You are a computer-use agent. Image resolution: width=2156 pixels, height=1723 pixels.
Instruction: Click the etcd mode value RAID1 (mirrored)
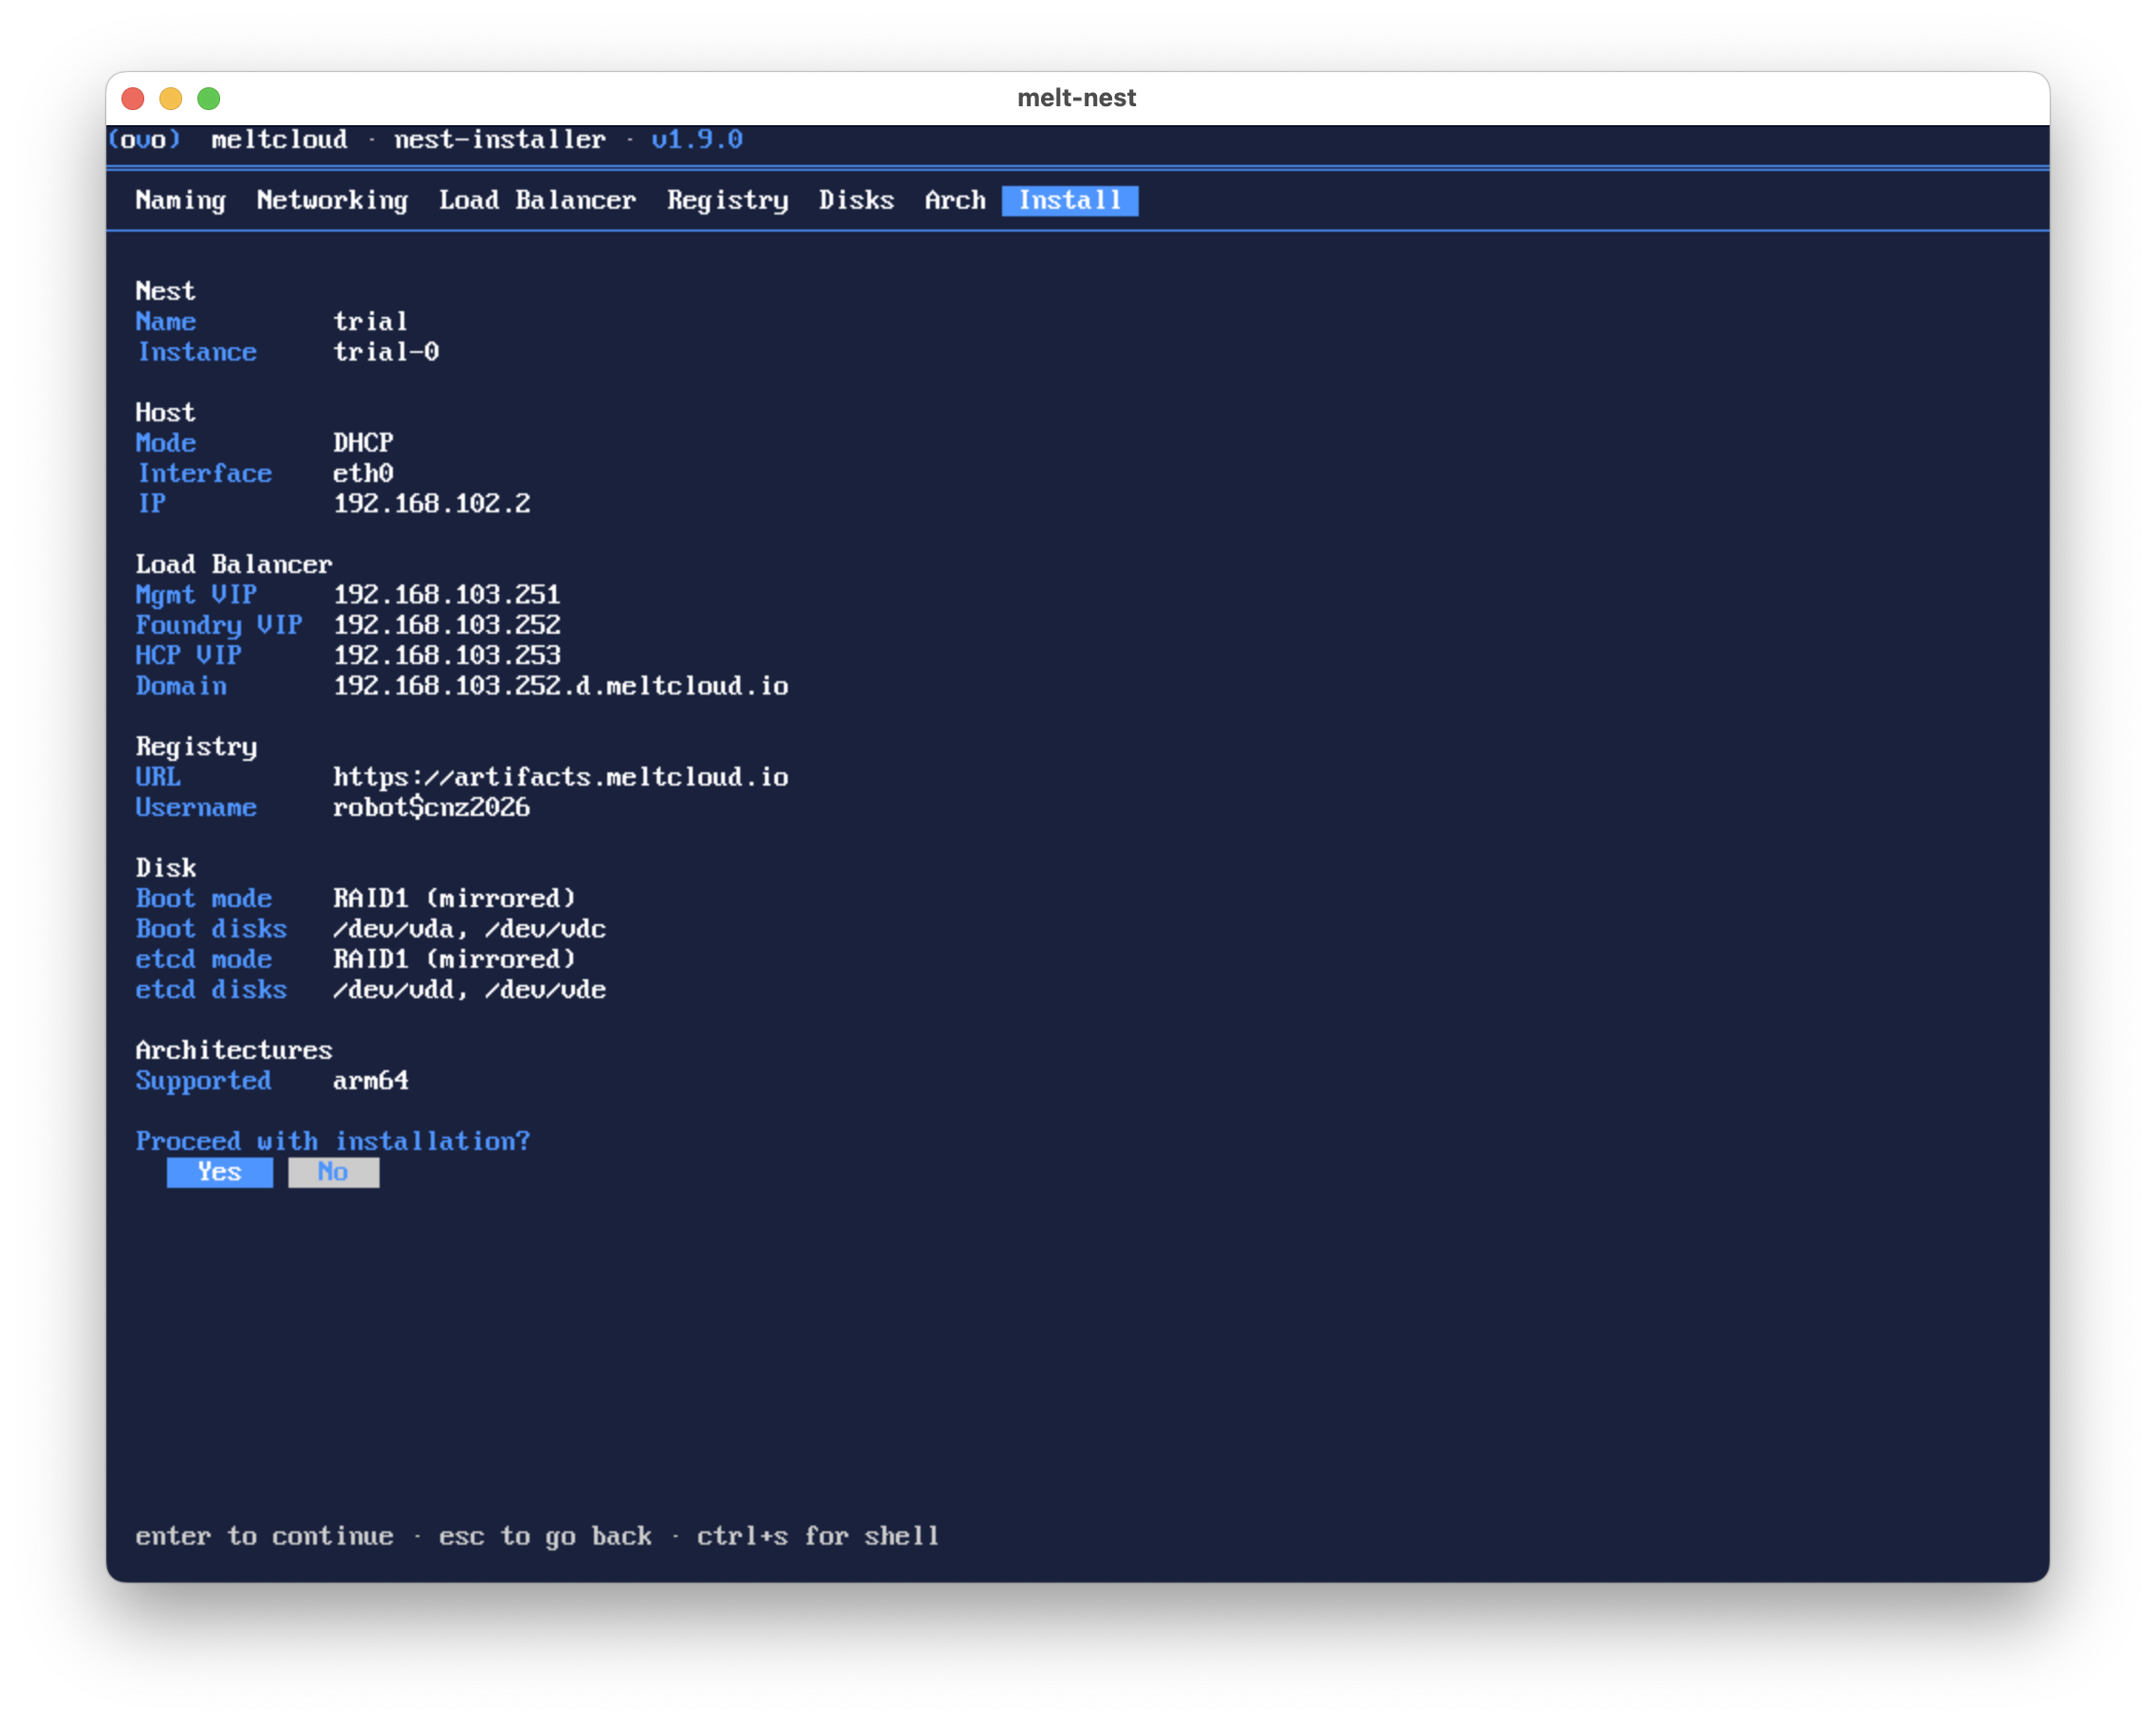[455, 959]
